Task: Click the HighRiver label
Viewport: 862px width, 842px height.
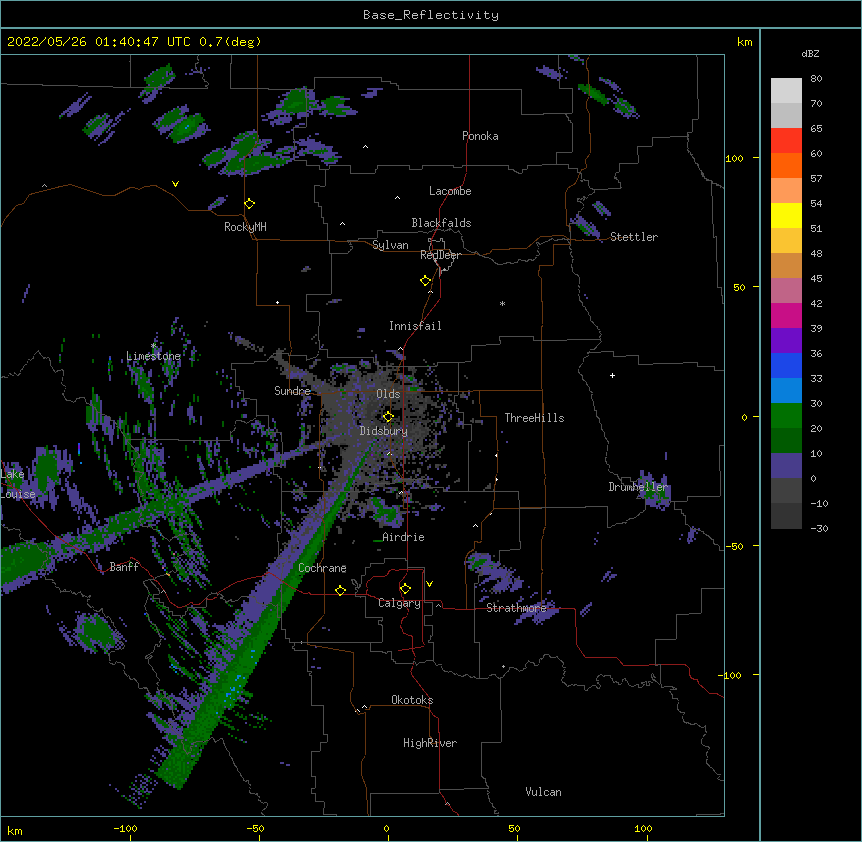Action: [430, 743]
